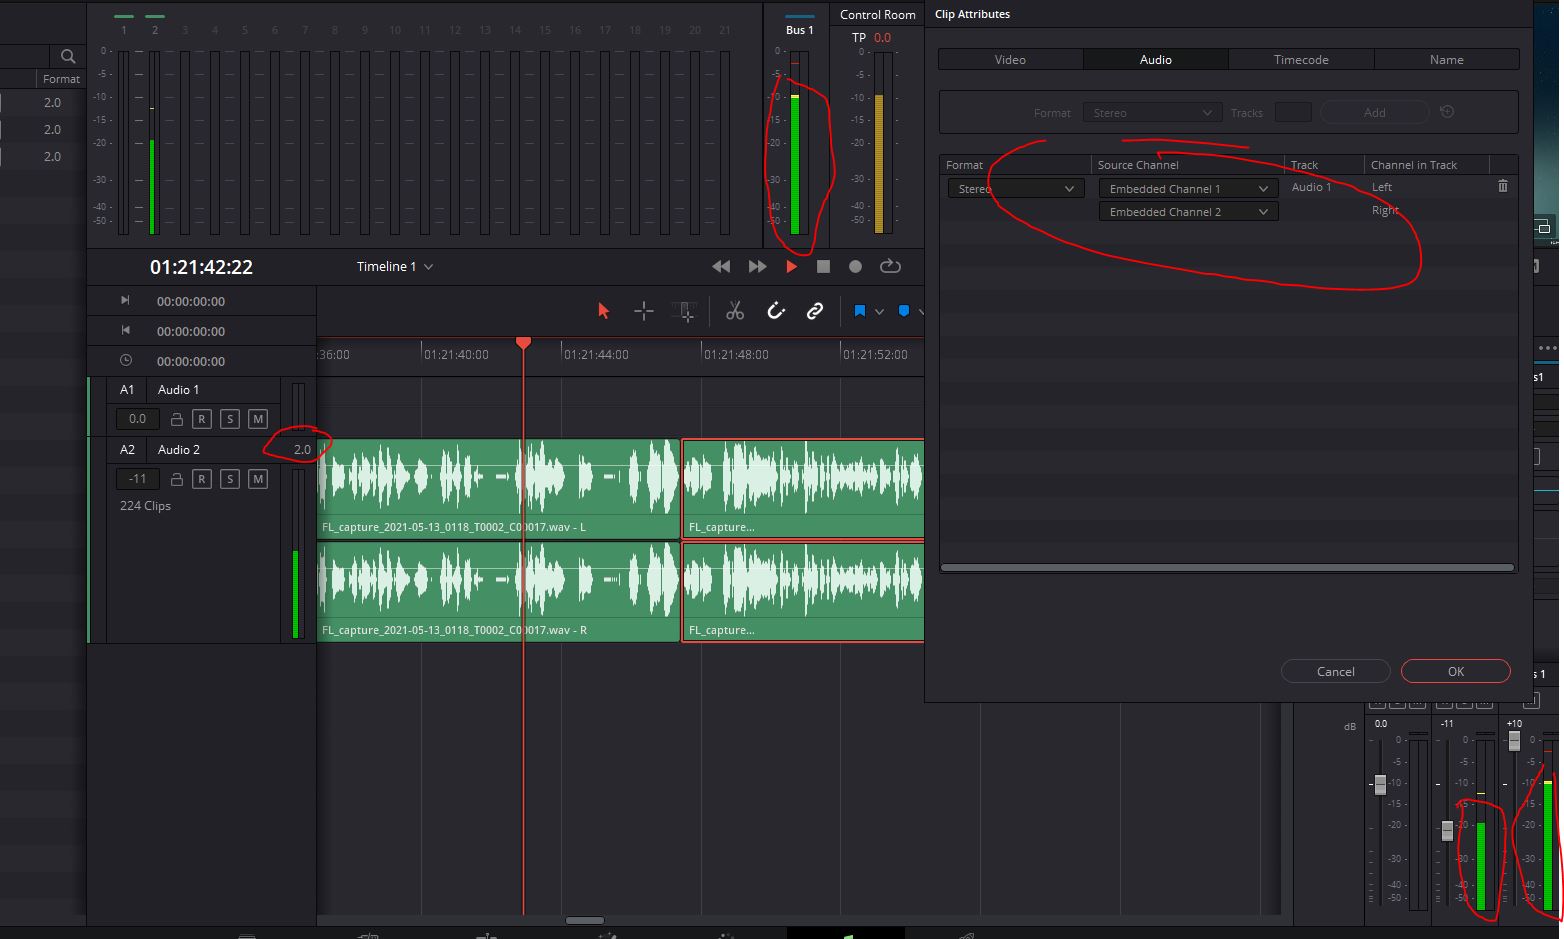The width and height of the screenshot is (1564, 939).
Task: Arm record on Audio 2 track
Action: 202,479
